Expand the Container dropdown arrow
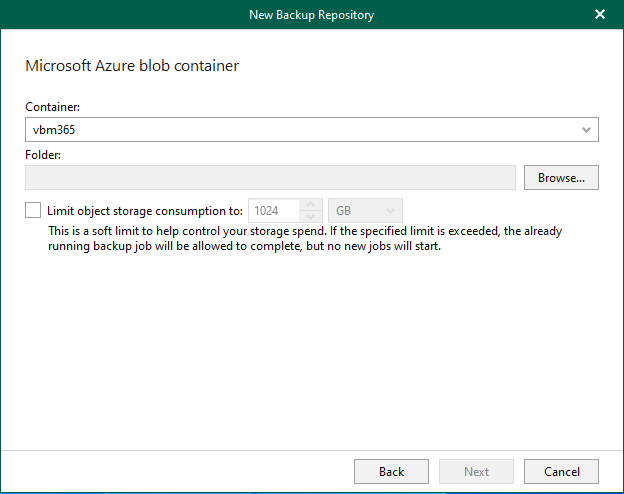624x494 pixels. 585,130
